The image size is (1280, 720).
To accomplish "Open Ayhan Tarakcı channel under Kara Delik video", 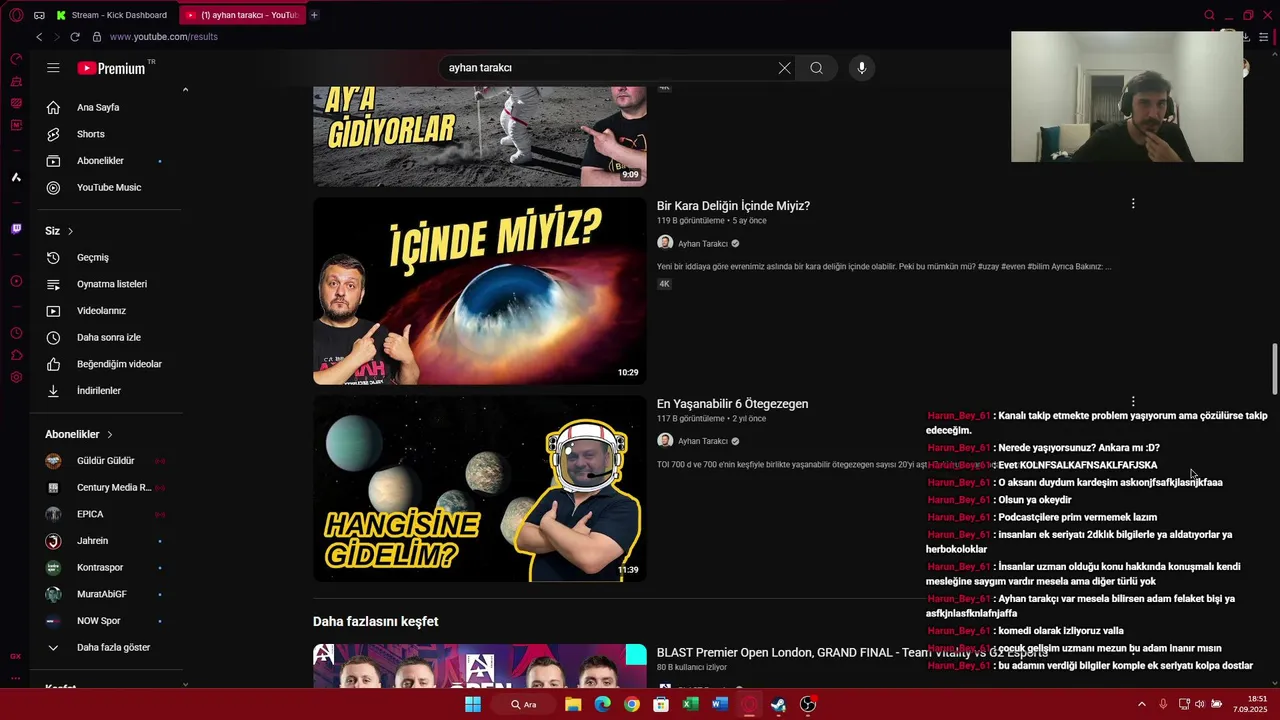I will tap(703, 244).
